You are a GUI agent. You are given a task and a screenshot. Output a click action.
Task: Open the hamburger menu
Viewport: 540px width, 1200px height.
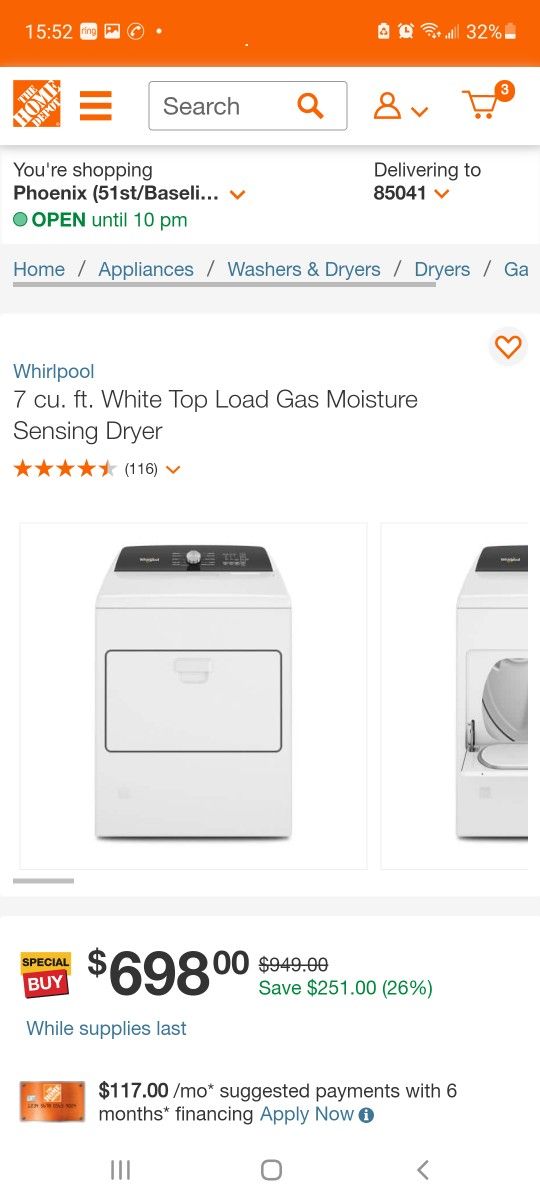(96, 105)
